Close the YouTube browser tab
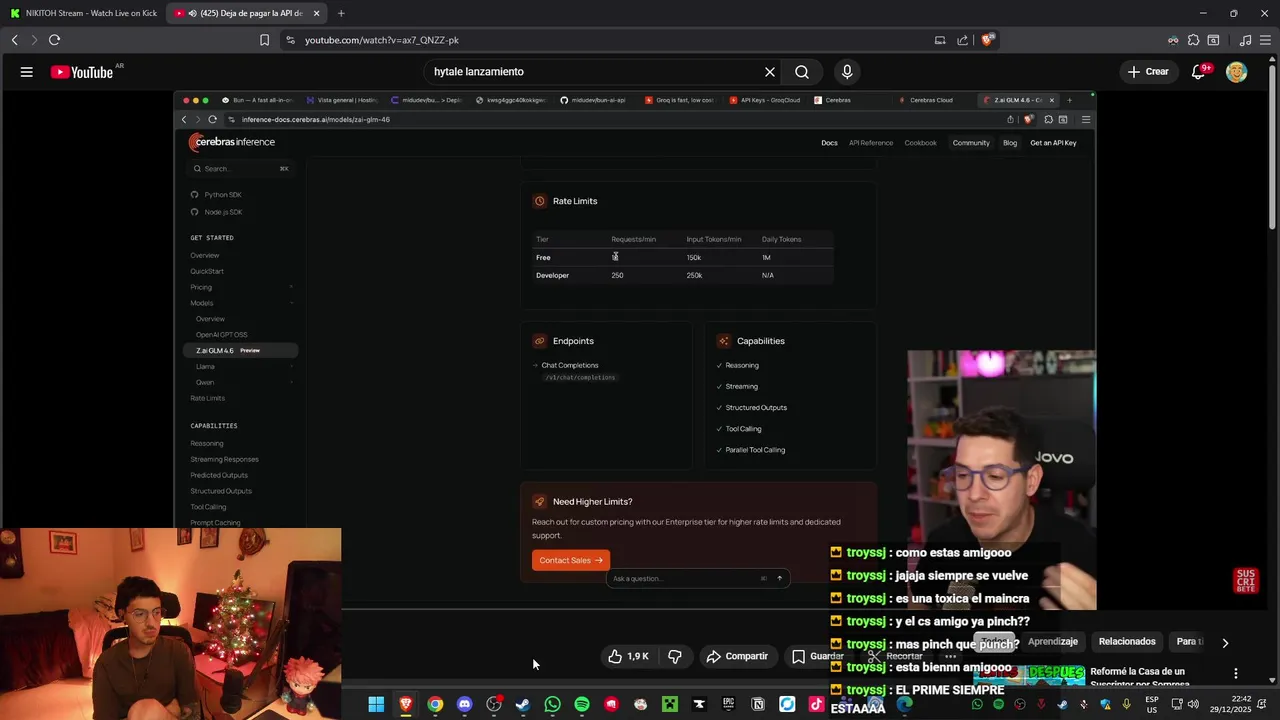Screen dimensions: 1280x720 [x=316, y=13]
